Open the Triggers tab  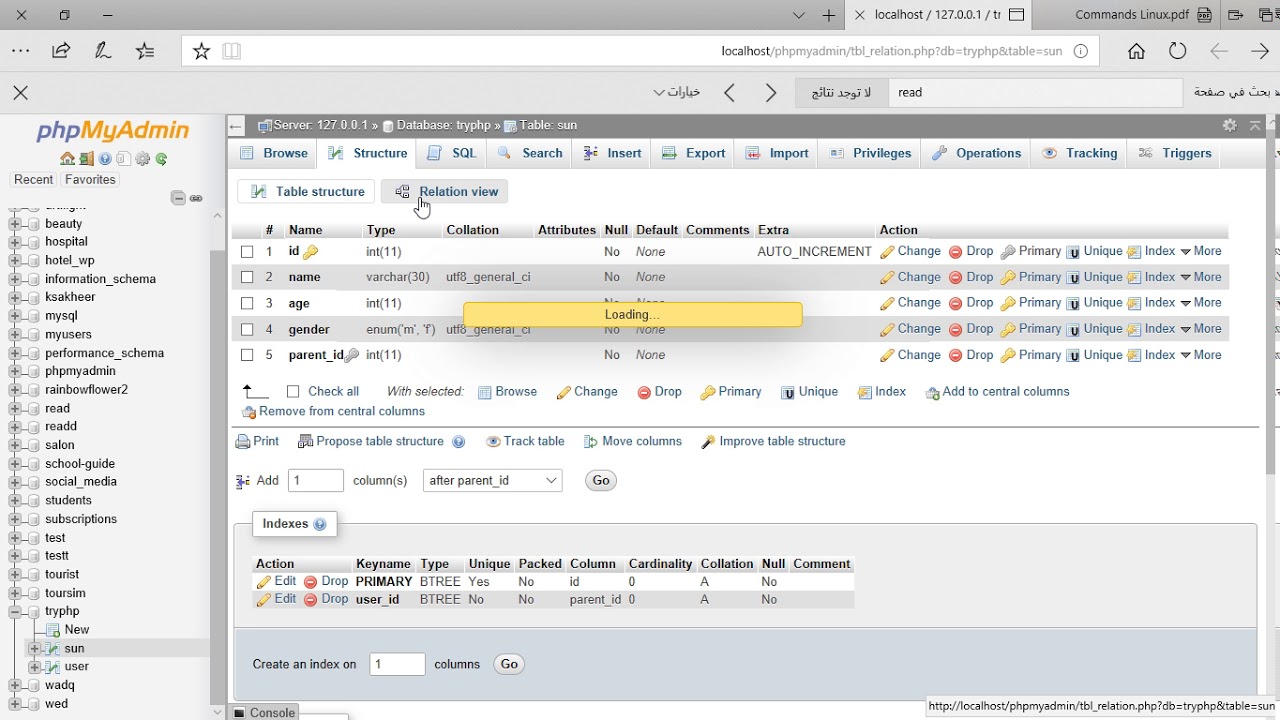click(1175, 153)
